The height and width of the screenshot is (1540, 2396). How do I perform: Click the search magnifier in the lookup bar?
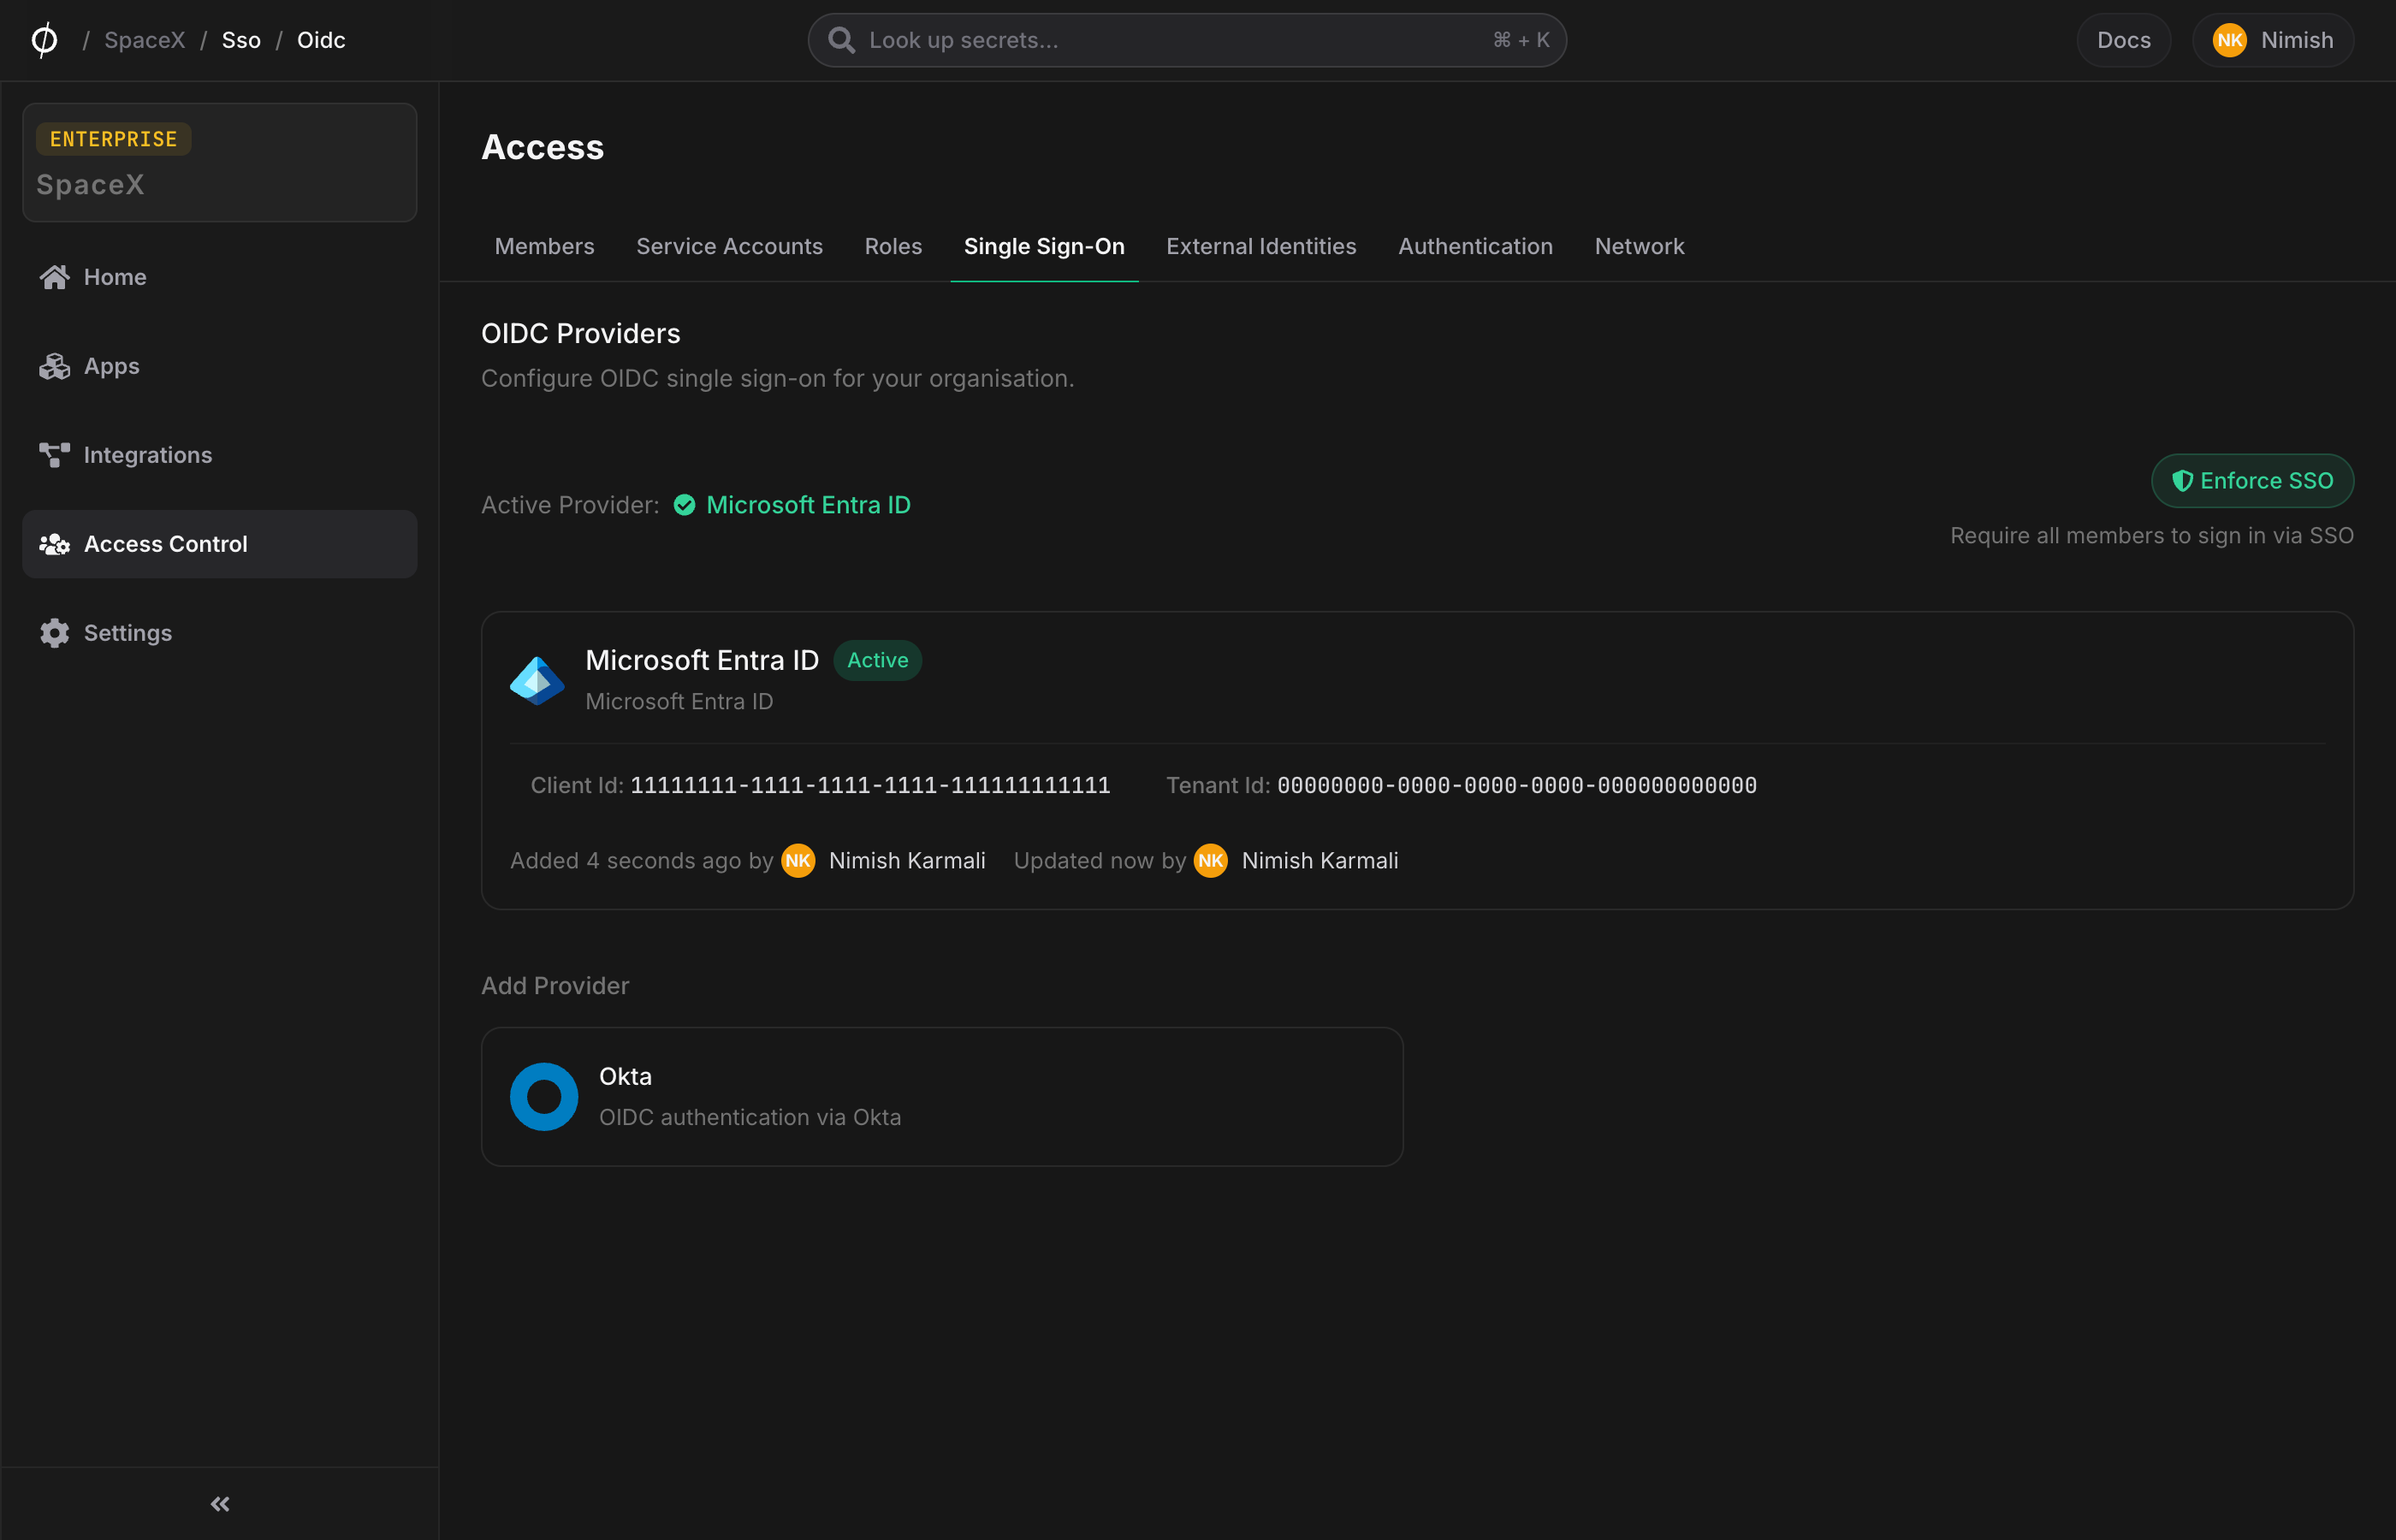[x=842, y=40]
